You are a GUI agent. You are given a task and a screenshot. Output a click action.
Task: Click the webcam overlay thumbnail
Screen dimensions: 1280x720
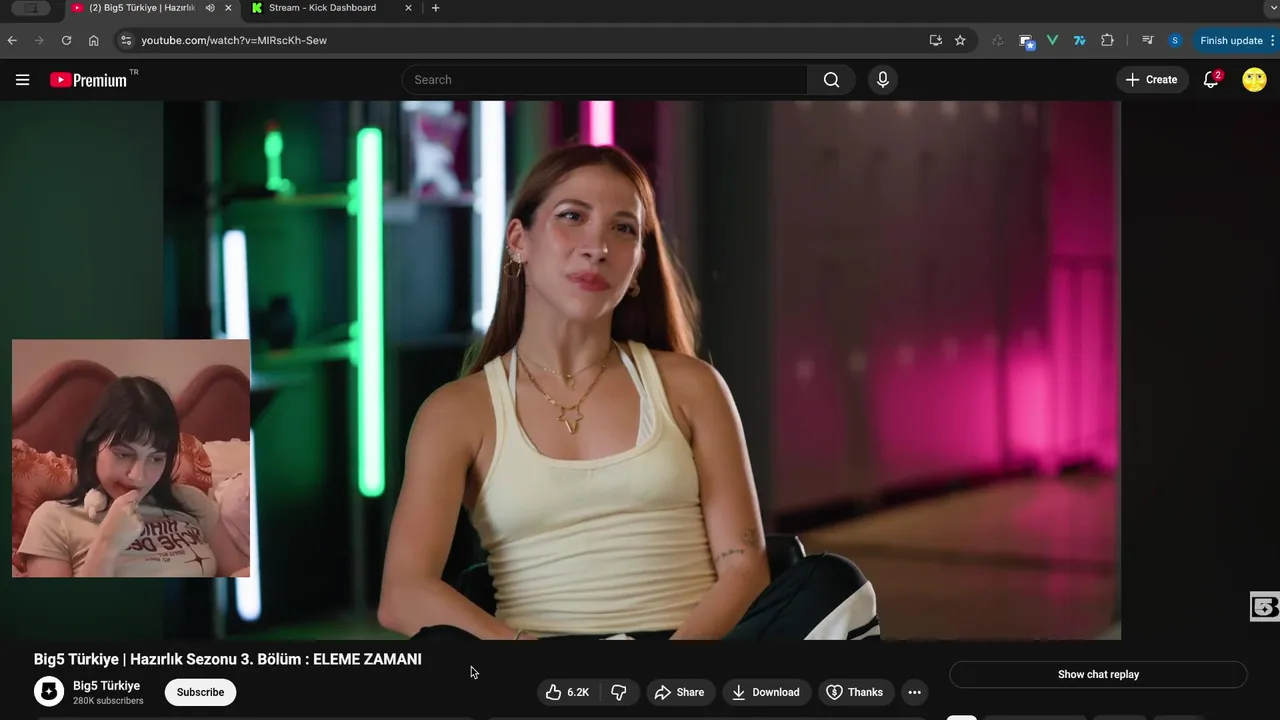131,458
